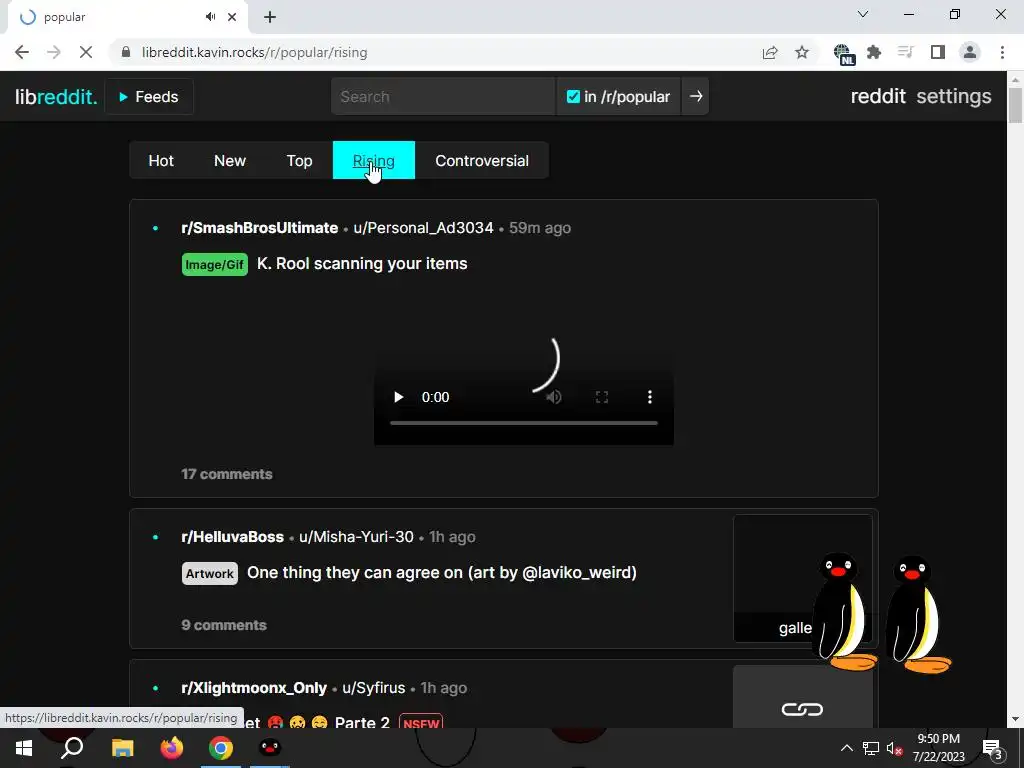Open the gallery thumbnail of HelluvaBoss post

[x=803, y=579]
